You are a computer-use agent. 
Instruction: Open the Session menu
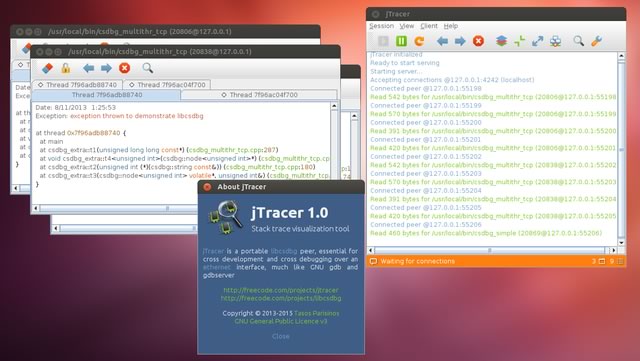(381, 26)
